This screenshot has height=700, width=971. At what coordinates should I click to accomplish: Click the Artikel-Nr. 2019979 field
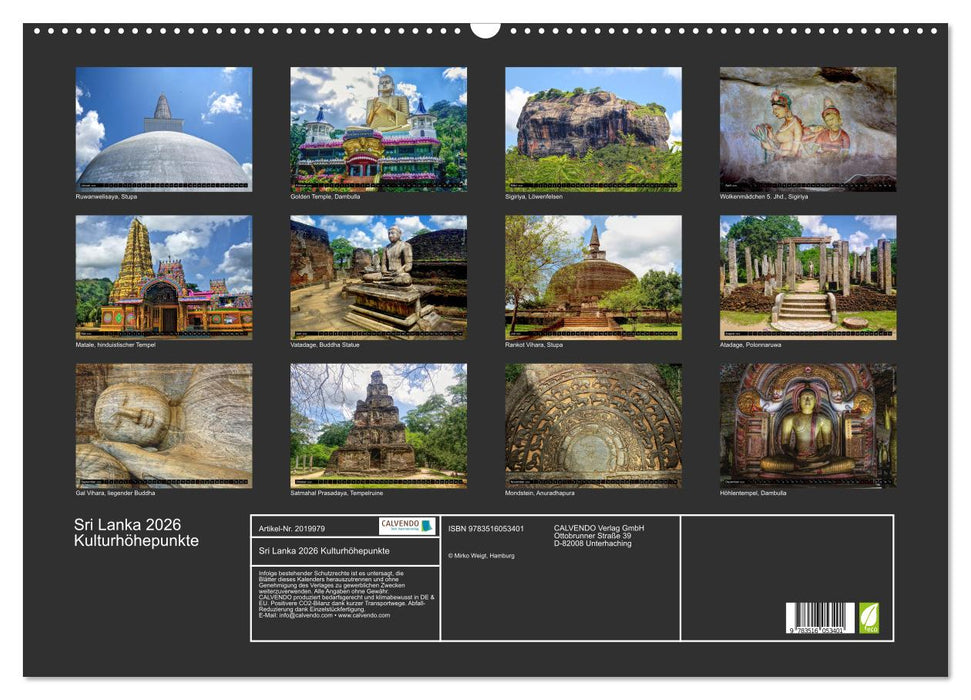pos(291,529)
